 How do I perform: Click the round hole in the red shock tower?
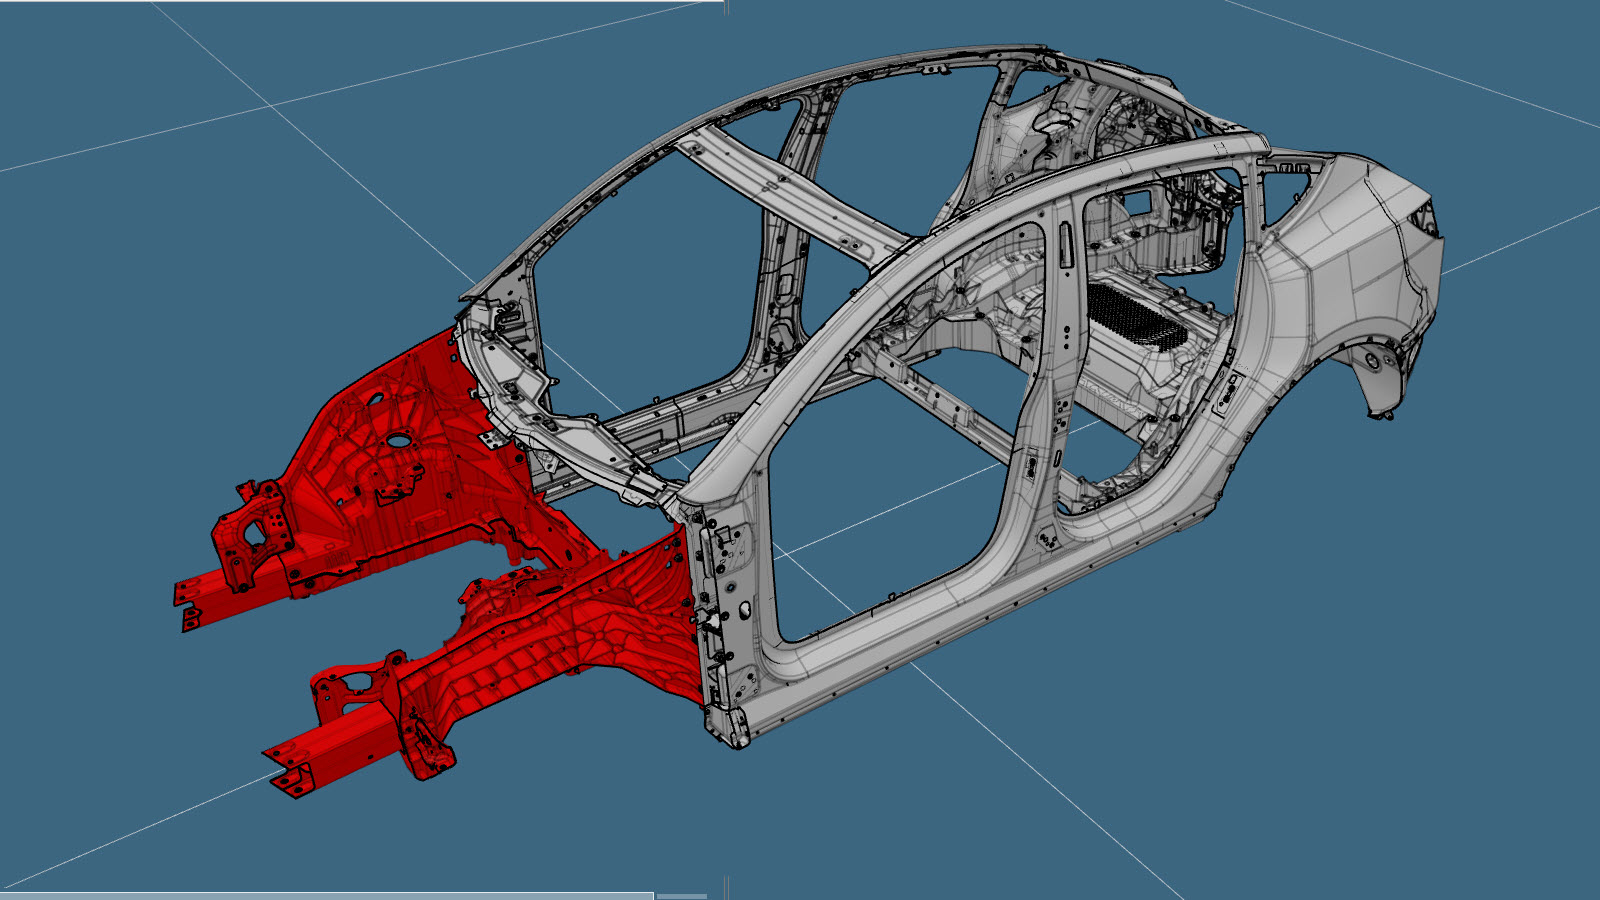point(398,439)
